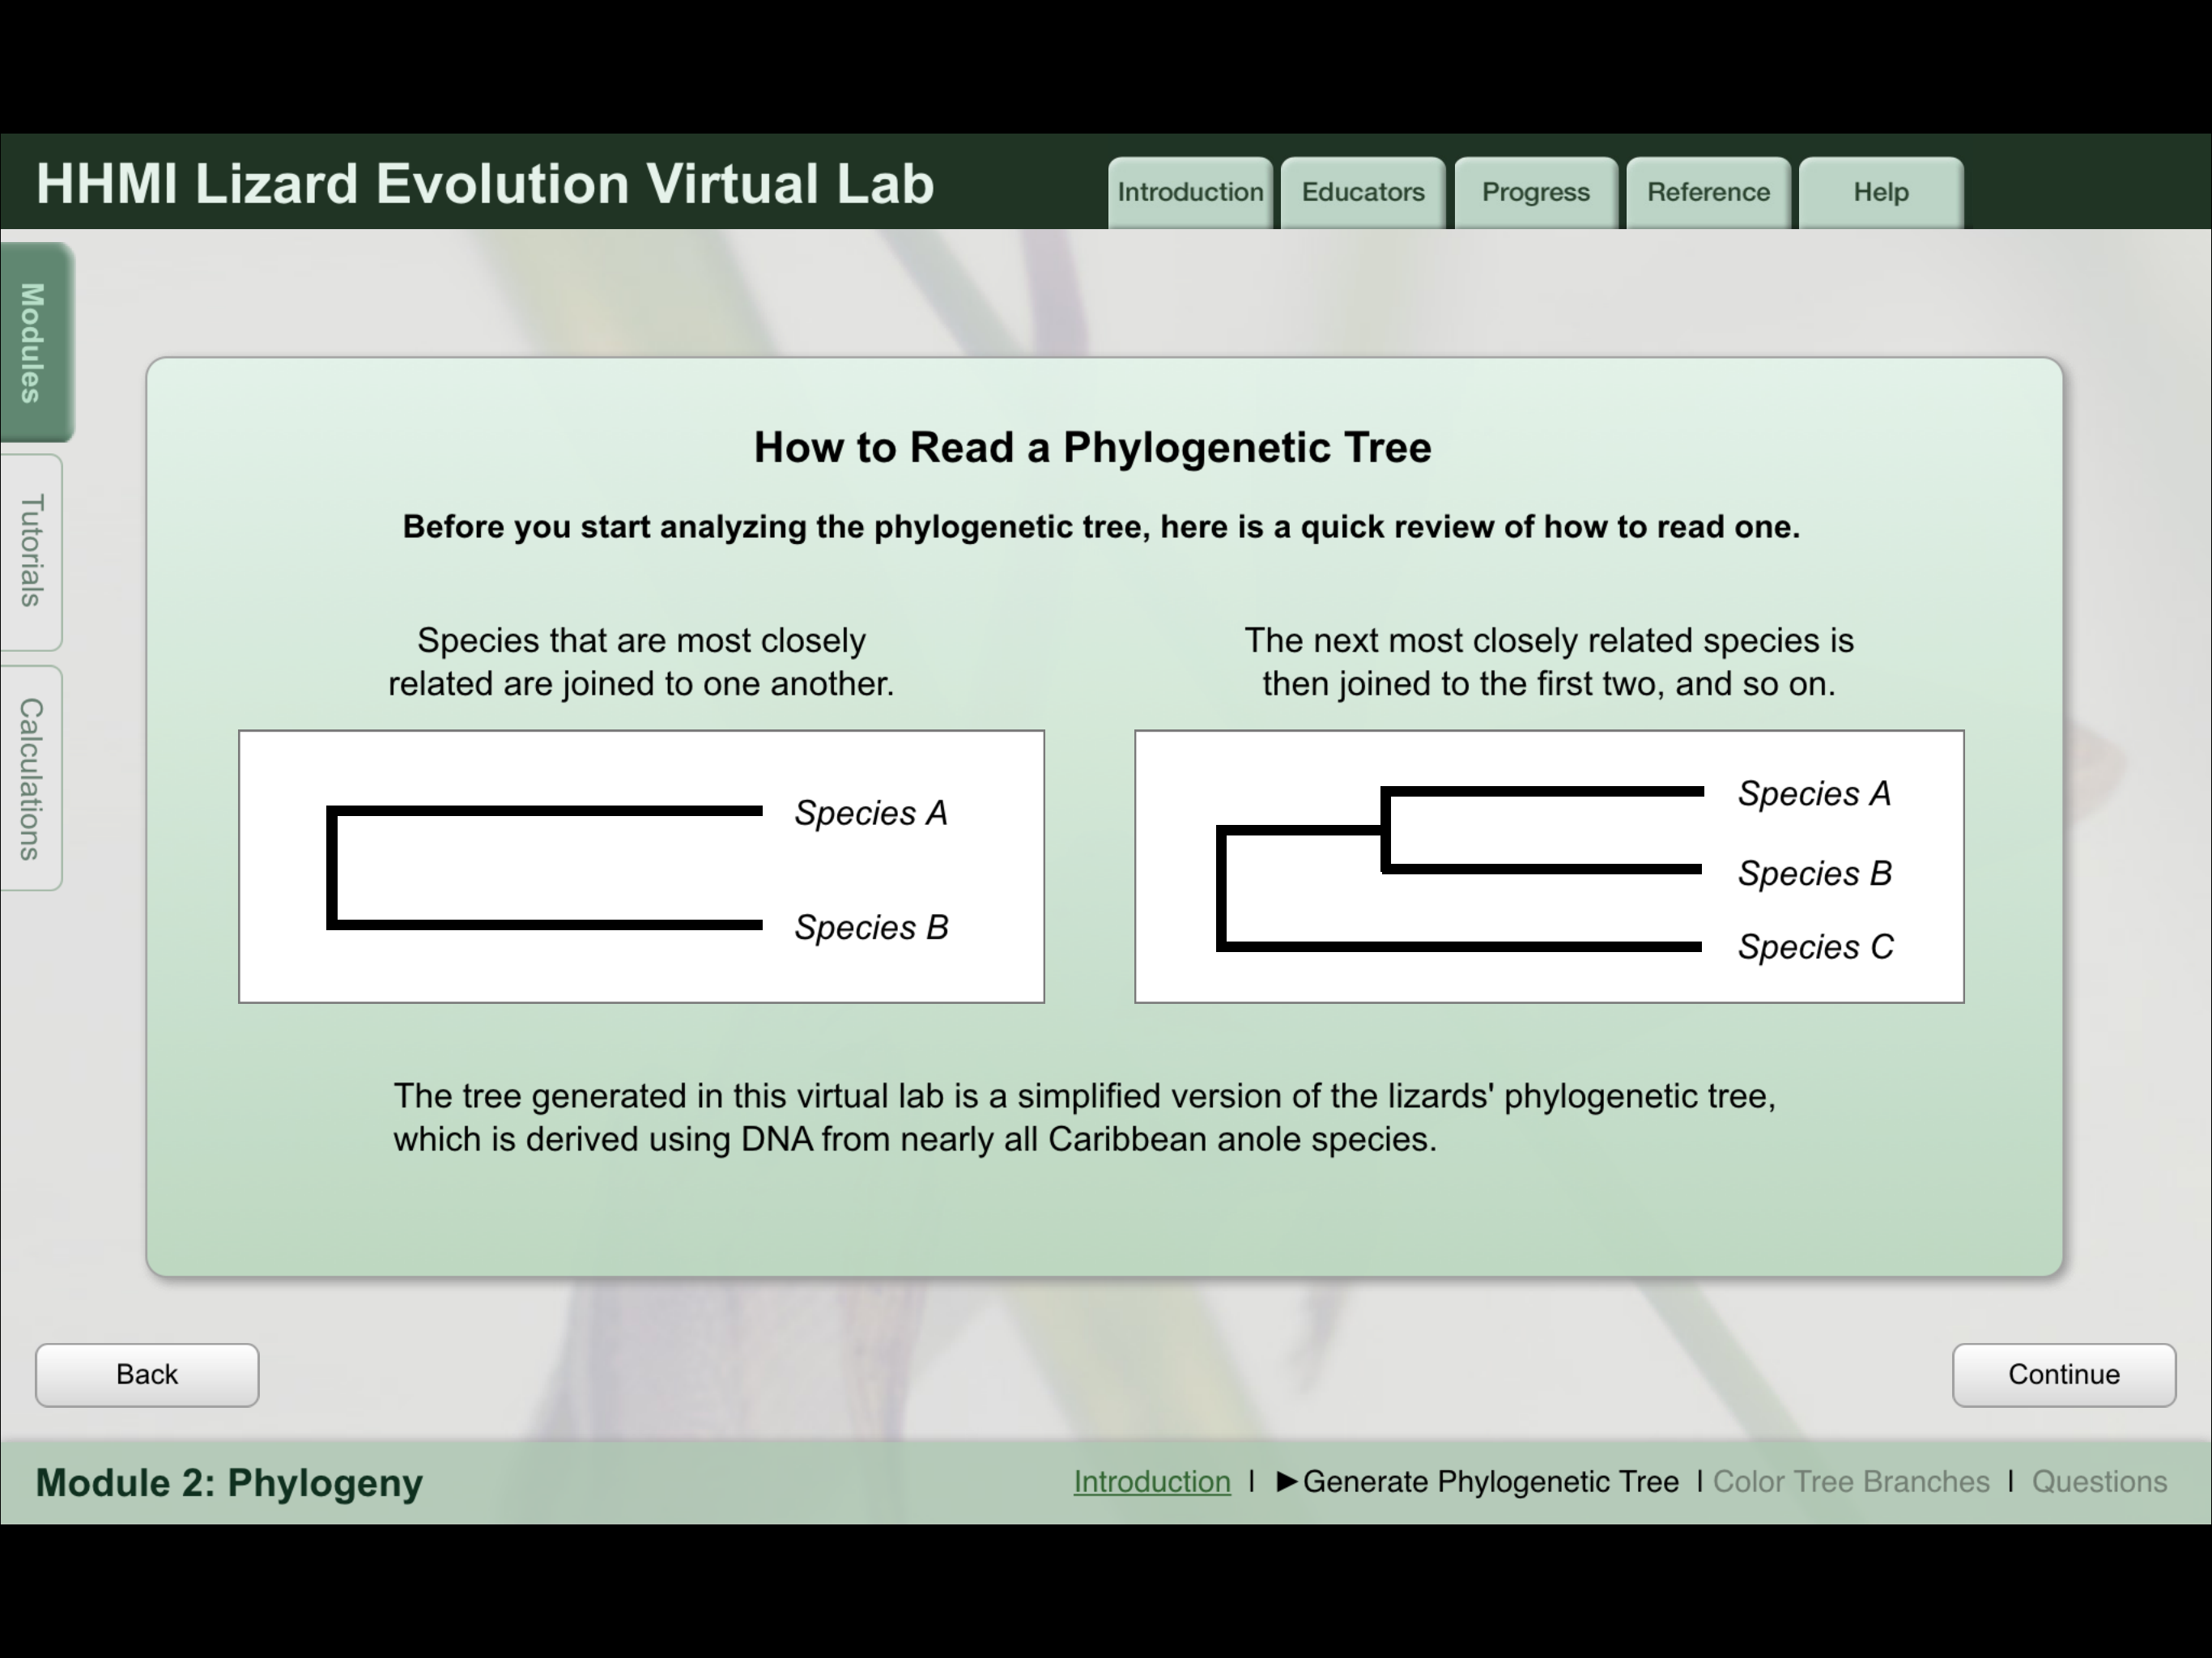Click the play arrow before Generate

(1287, 1481)
